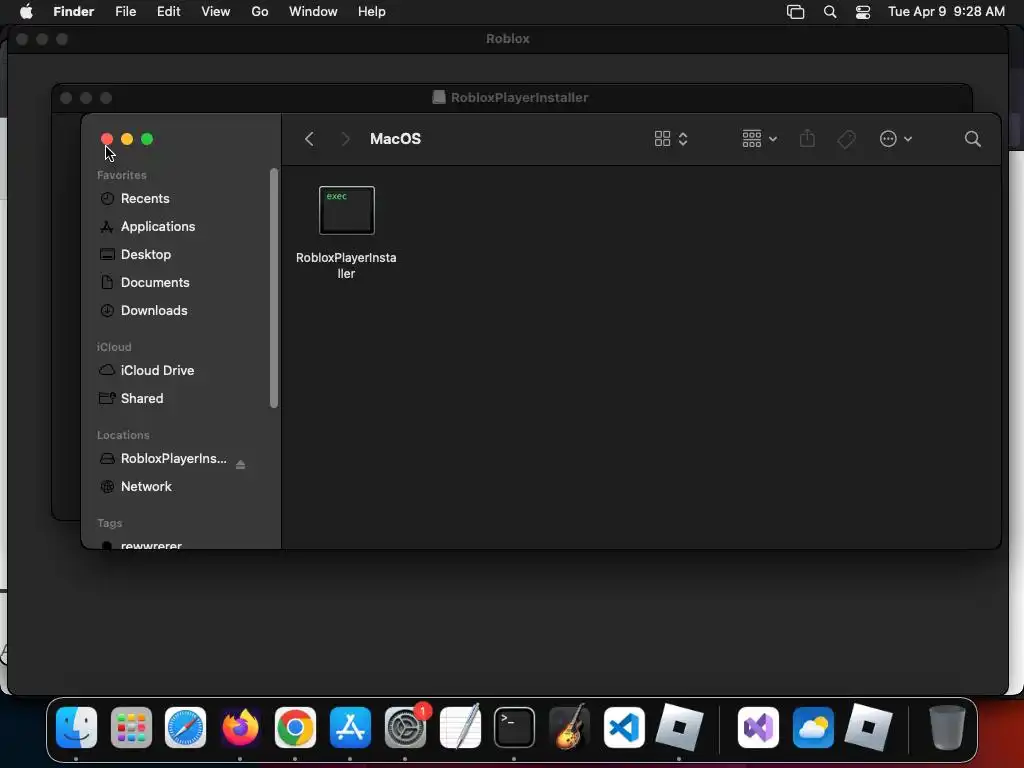Open the Help menu
The height and width of the screenshot is (768, 1024).
[x=372, y=11]
